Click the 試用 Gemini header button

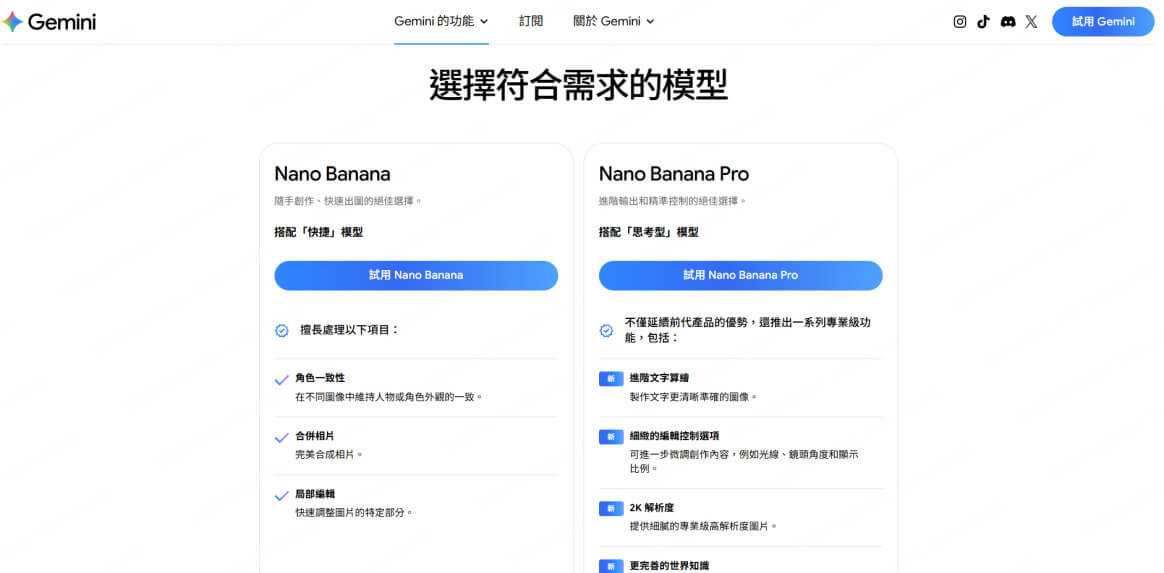point(1103,22)
